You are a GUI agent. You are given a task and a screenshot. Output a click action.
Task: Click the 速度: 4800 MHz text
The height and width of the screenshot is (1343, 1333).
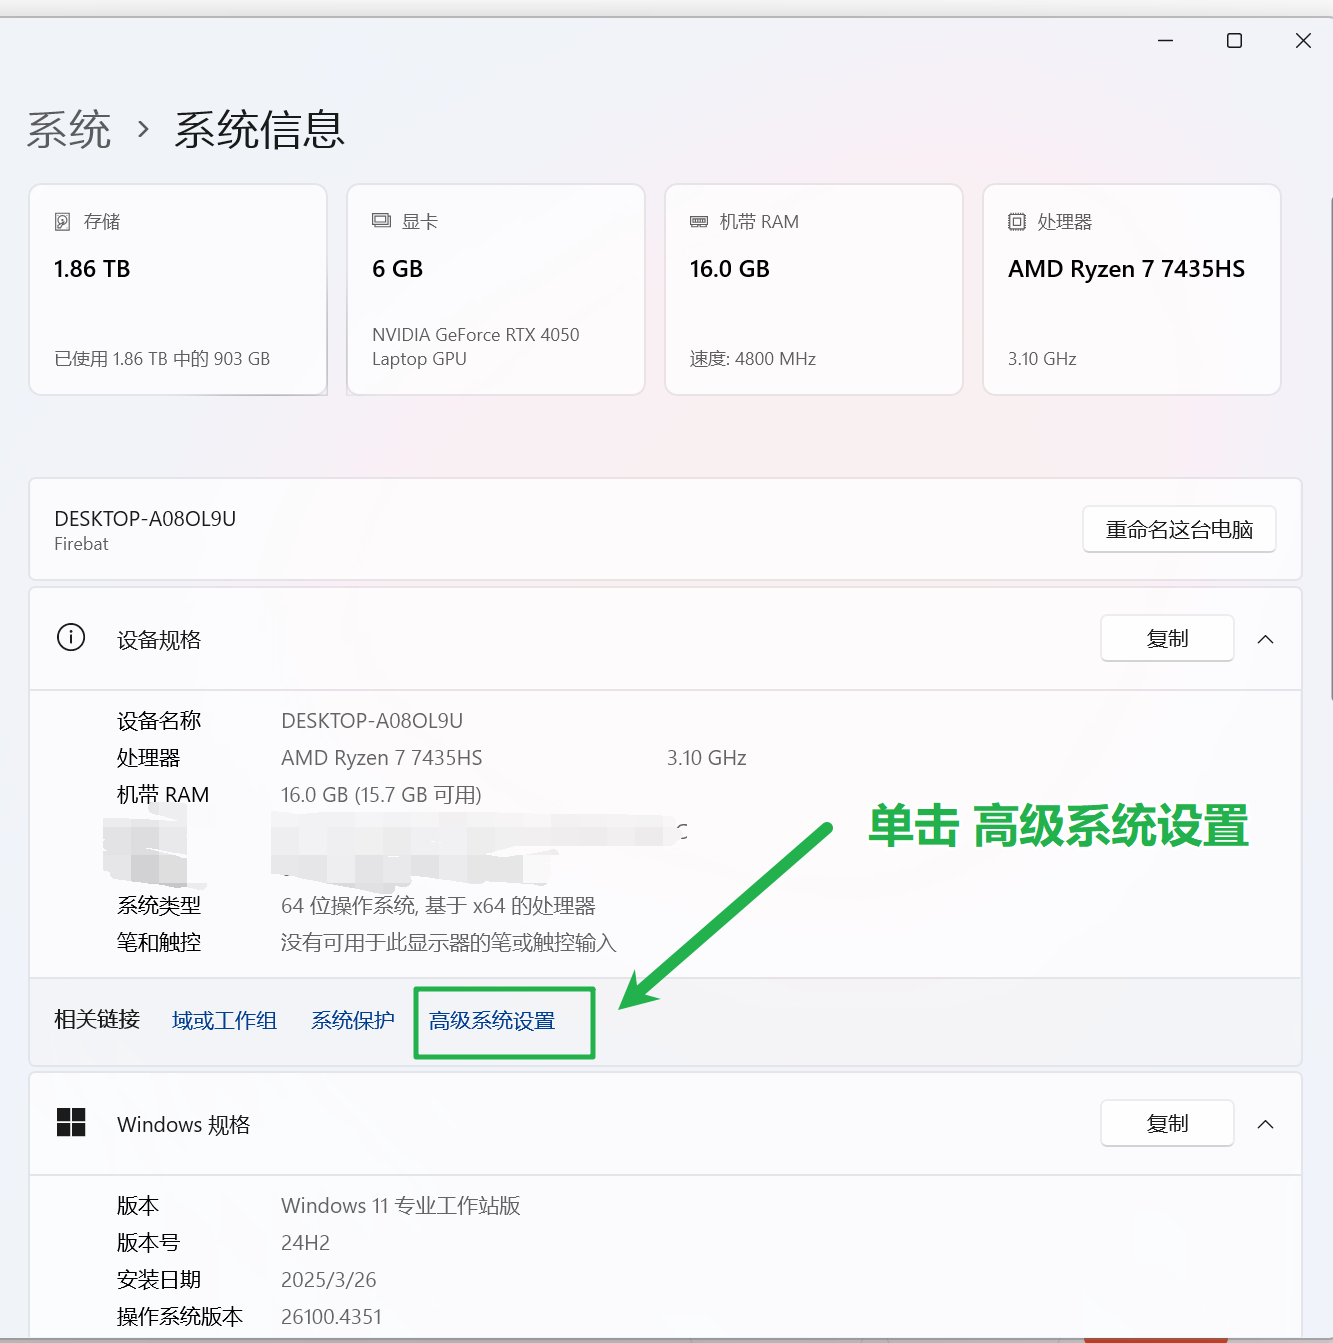(753, 358)
